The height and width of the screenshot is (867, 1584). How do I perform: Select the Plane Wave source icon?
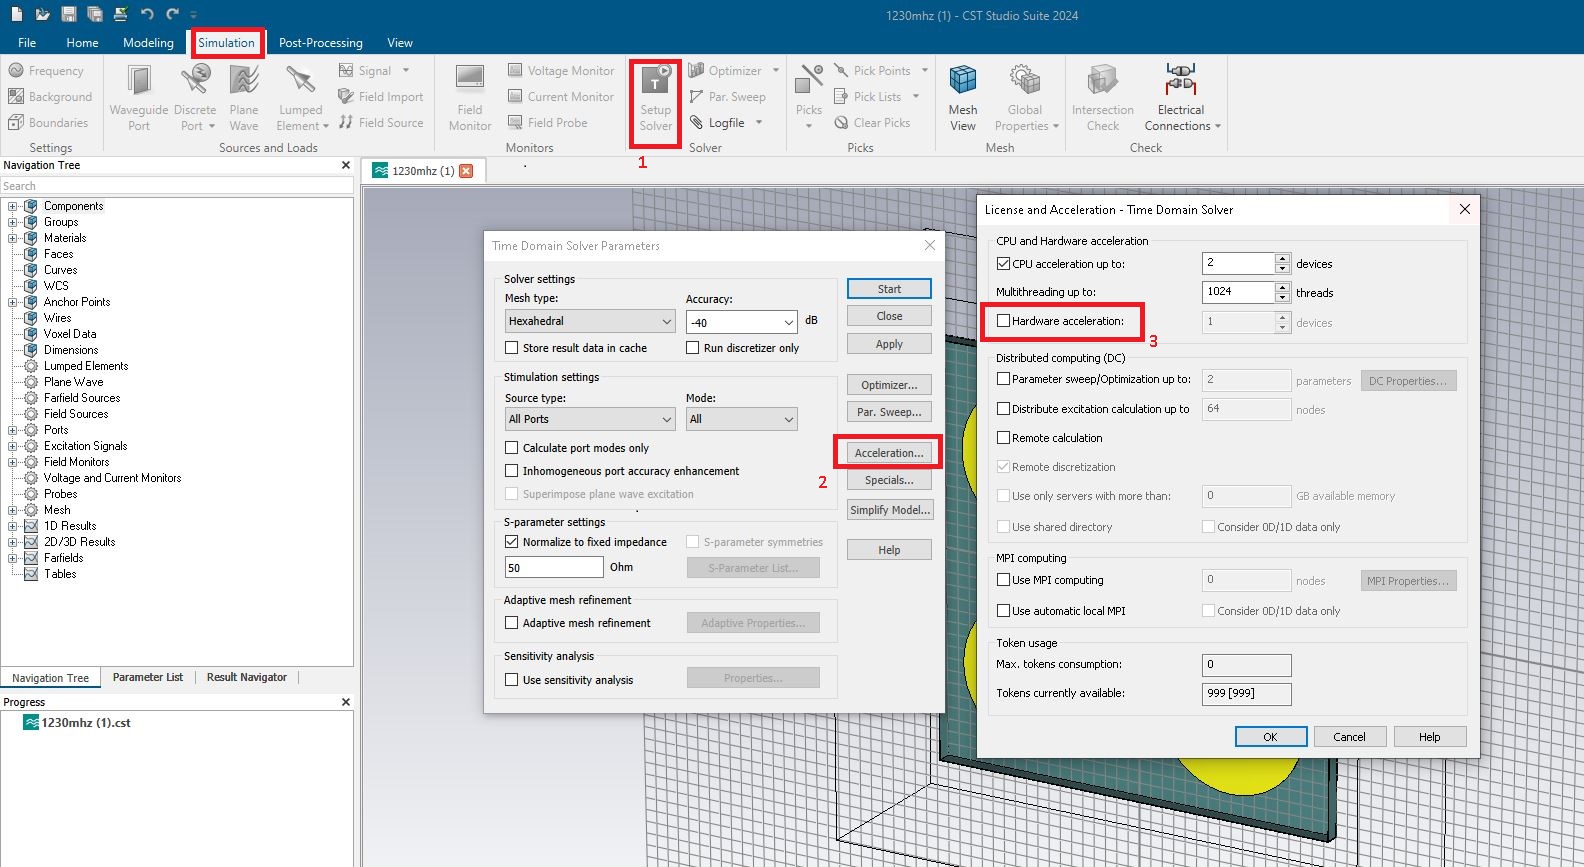[x=244, y=98]
